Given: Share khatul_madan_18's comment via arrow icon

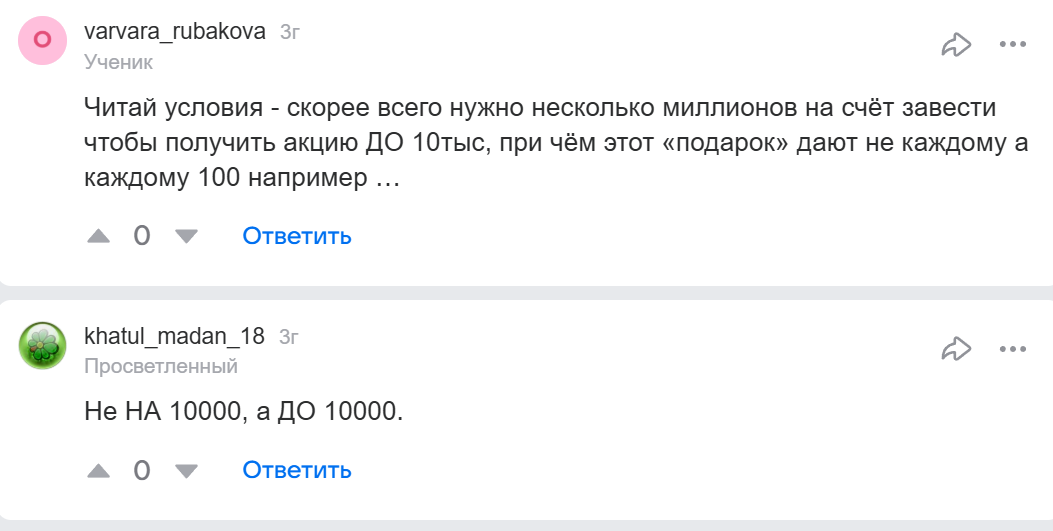Looking at the screenshot, I should [x=957, y=348].
